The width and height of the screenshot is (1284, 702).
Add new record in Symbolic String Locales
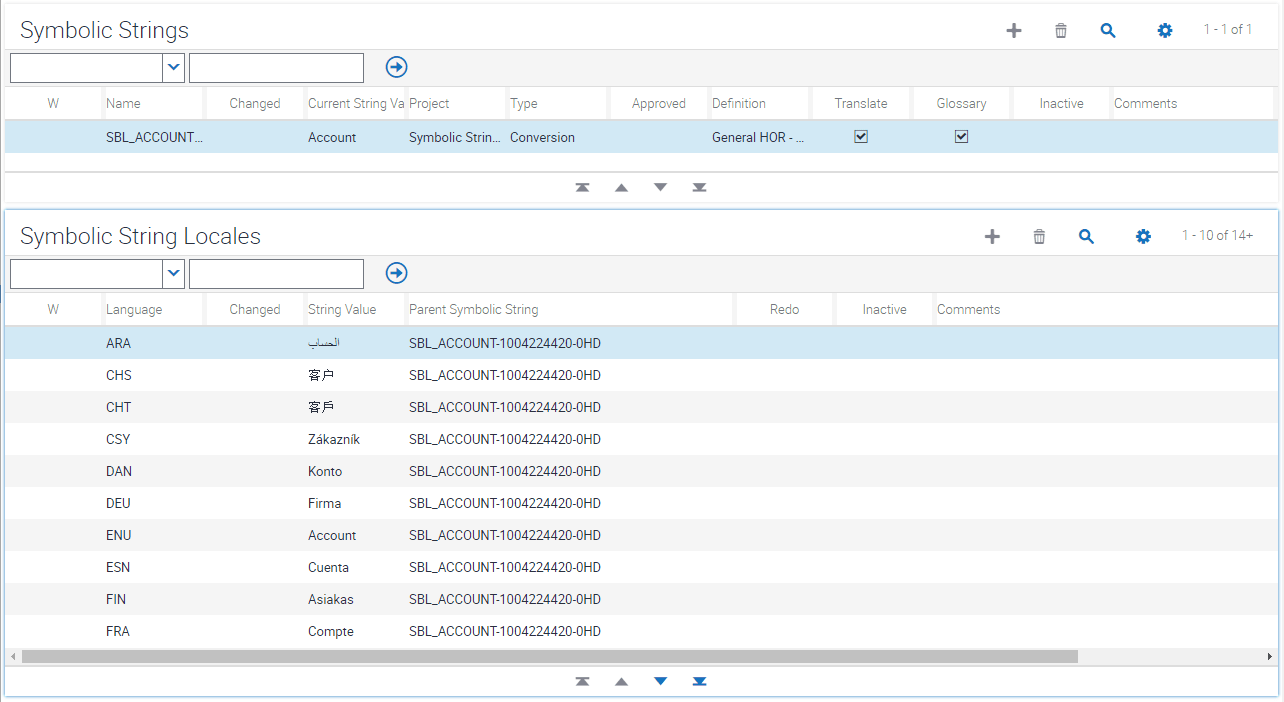992,236
